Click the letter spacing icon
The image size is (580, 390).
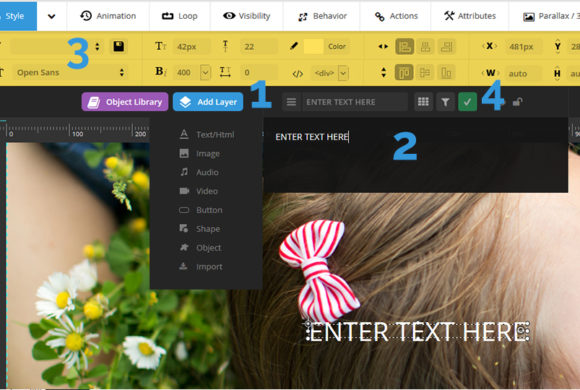(x=225, y=72)
